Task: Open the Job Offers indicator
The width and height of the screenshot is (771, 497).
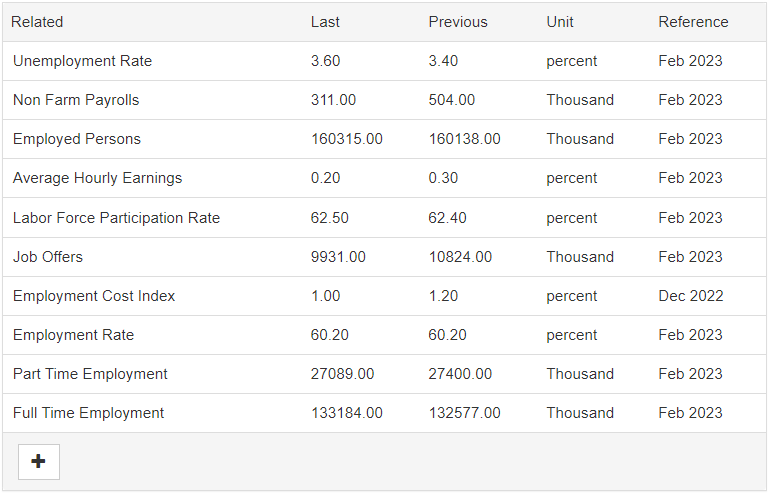Action: point(48,257)
